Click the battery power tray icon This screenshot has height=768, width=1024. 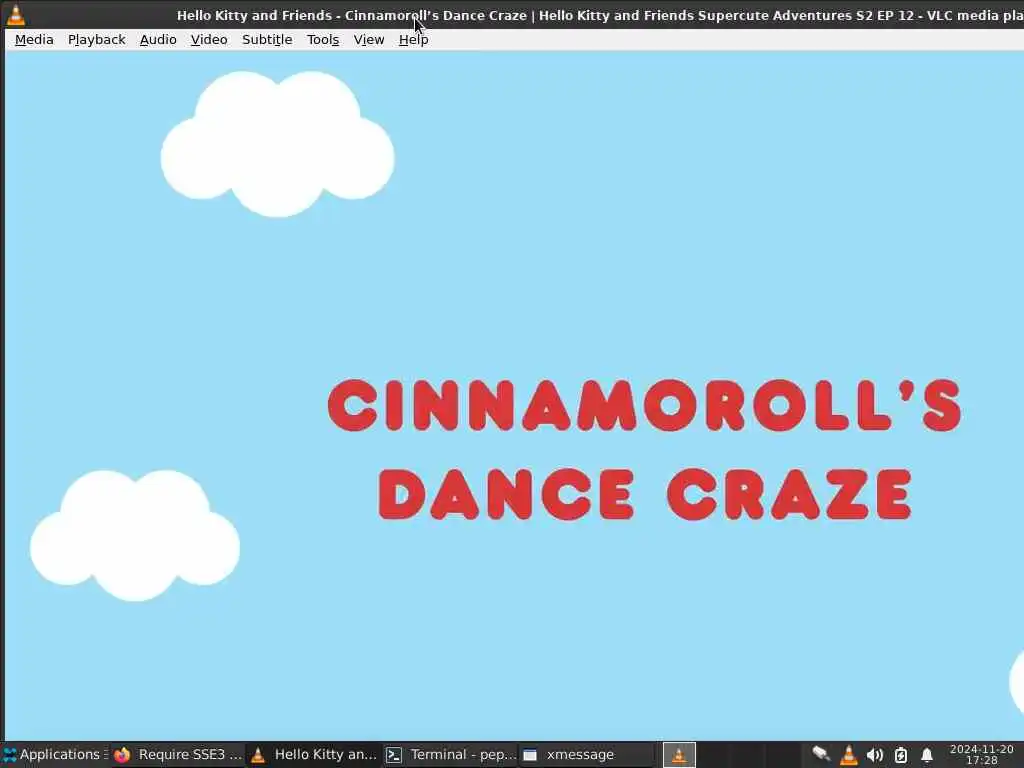tap(901, 755)
